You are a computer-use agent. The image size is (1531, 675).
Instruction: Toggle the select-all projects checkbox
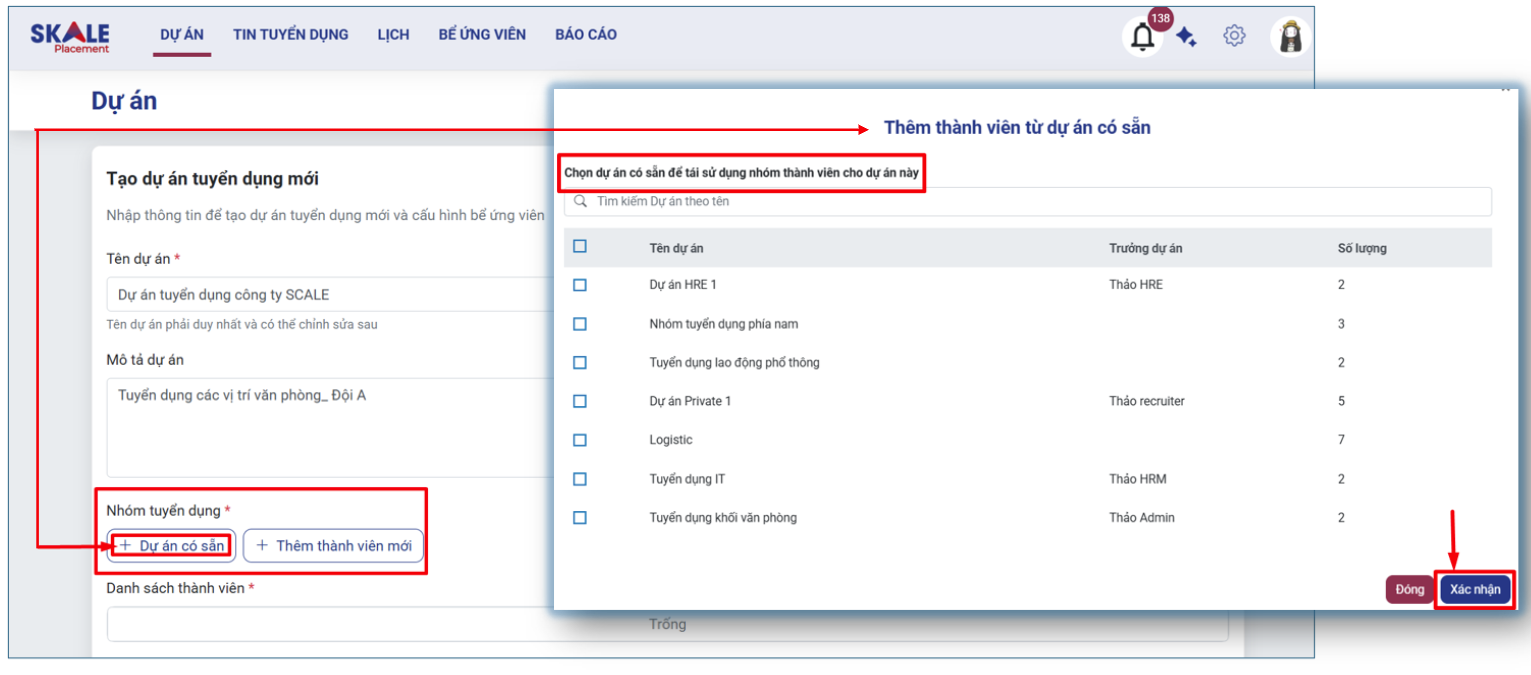coord(580,246)
